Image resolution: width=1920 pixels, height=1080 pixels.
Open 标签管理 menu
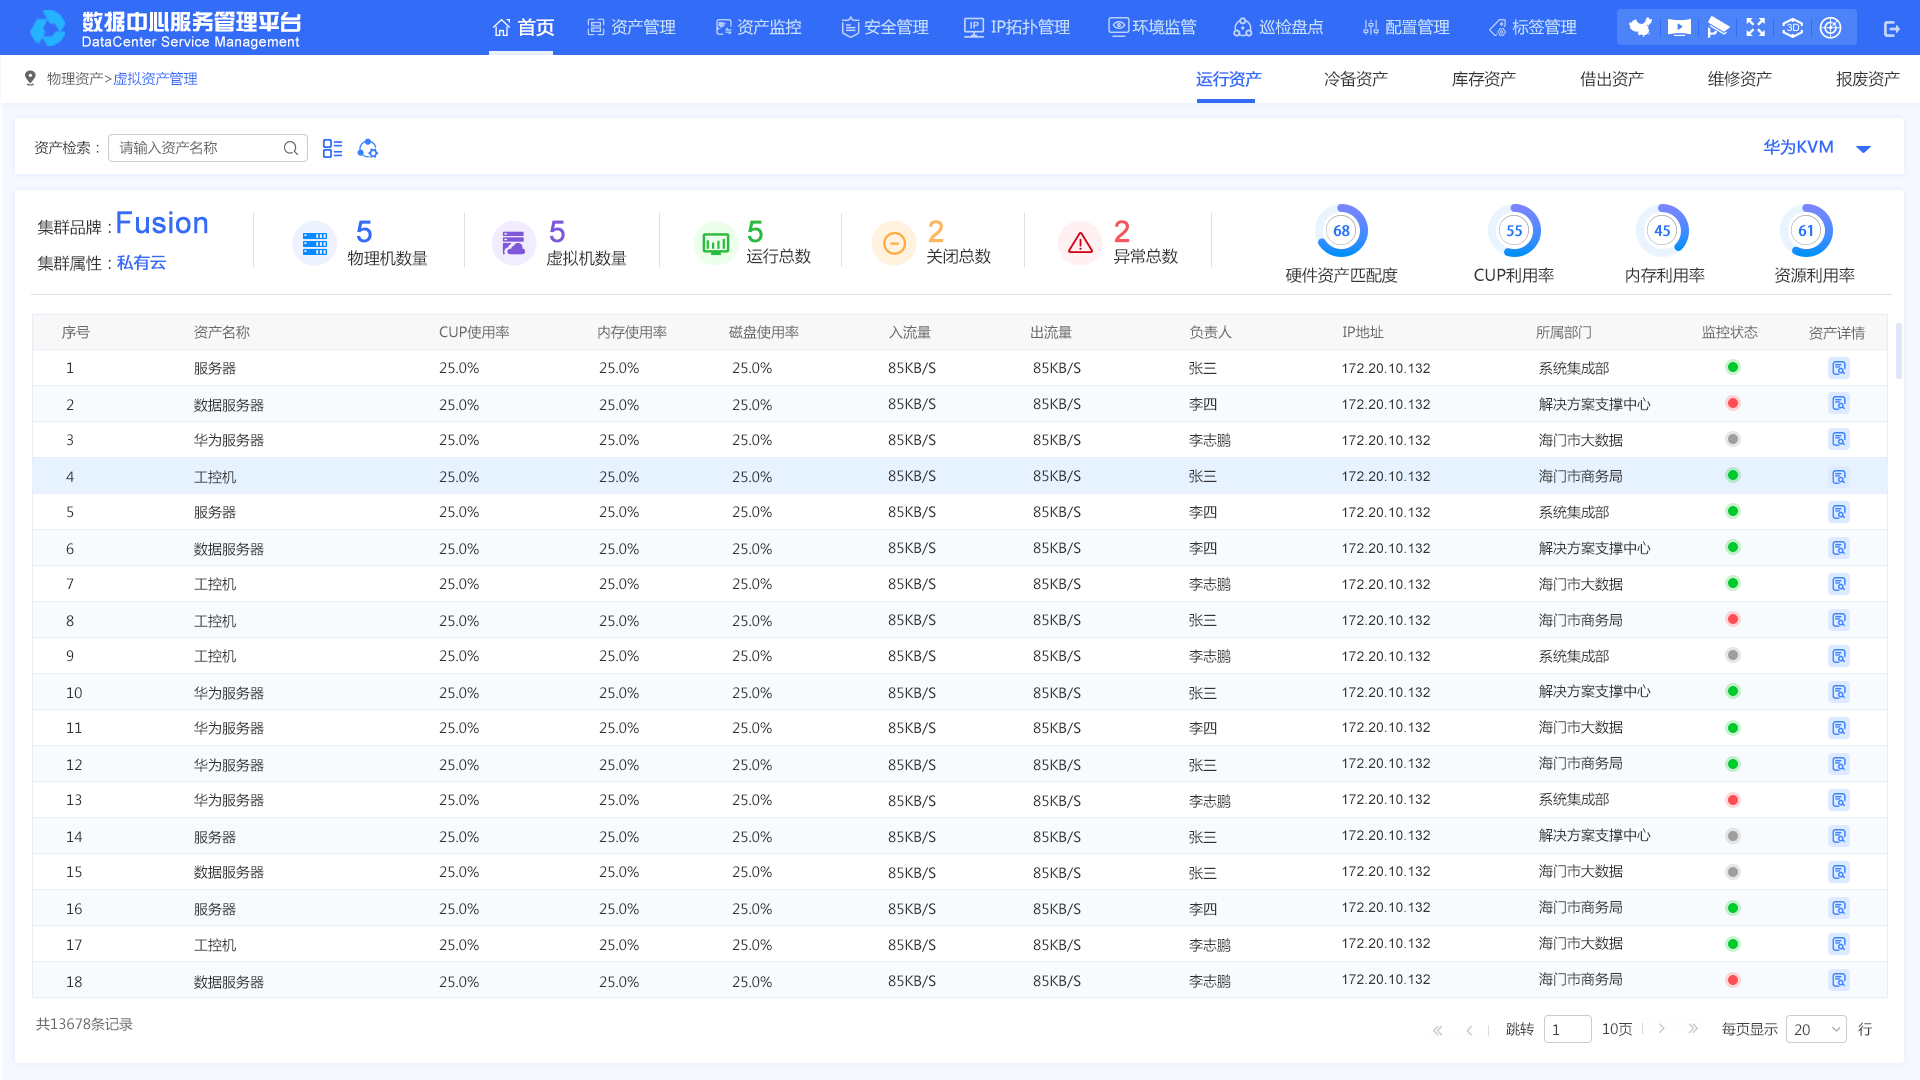(x=1532, y=27)
